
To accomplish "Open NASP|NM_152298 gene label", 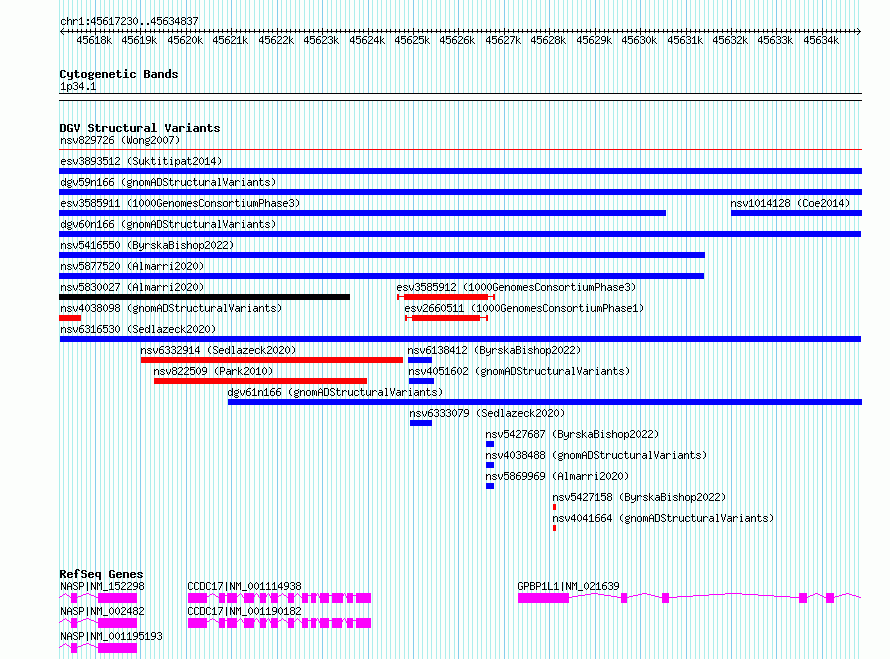I will (102, 586).
